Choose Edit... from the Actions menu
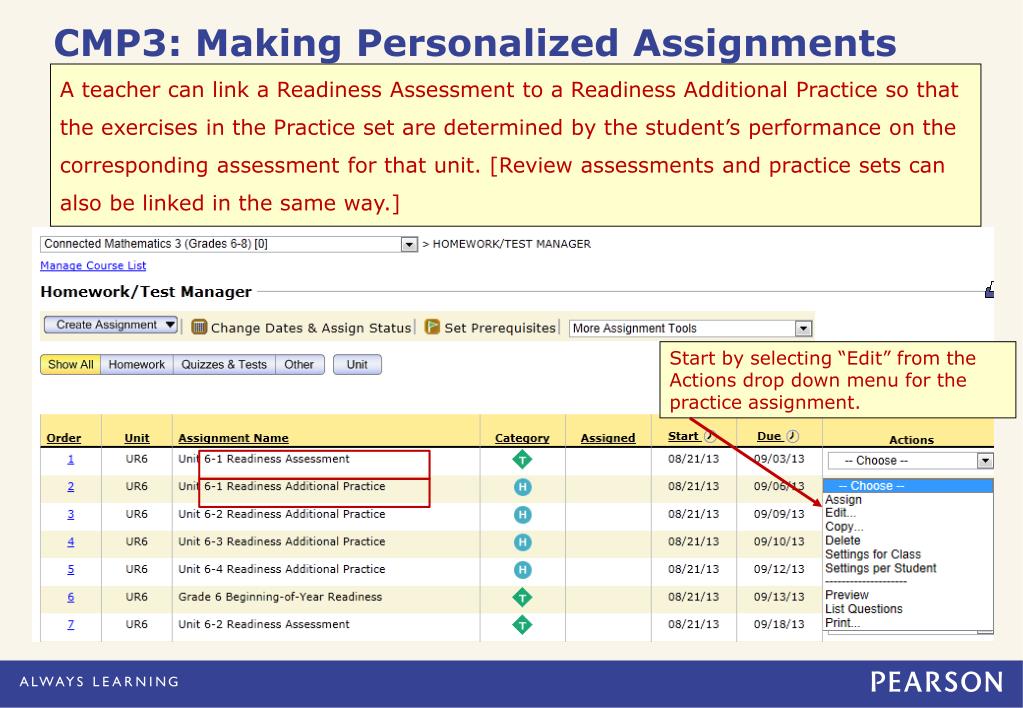Image resolution: width=1023 pixels, height=708 pixels. pos(840,513)
